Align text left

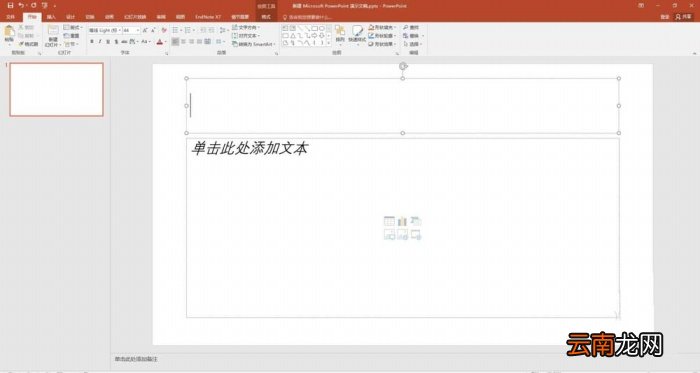click(x=175, y=41)
